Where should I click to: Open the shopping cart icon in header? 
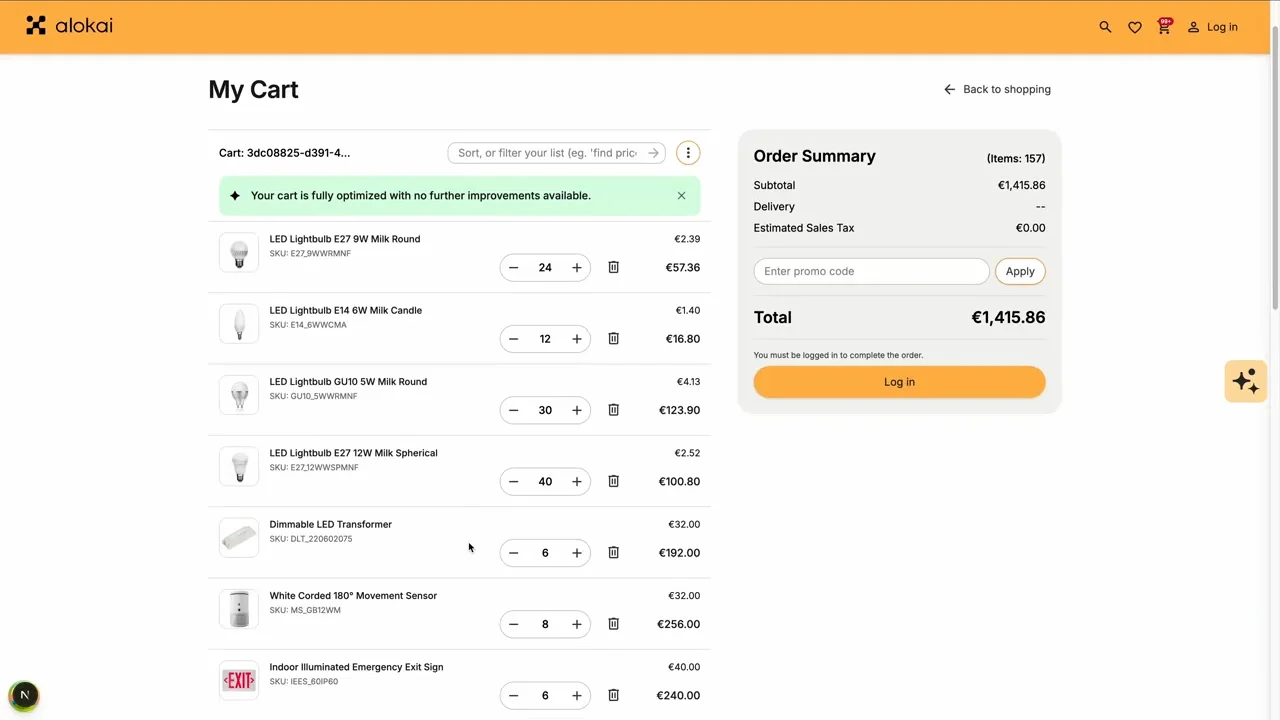point(1164,26)
